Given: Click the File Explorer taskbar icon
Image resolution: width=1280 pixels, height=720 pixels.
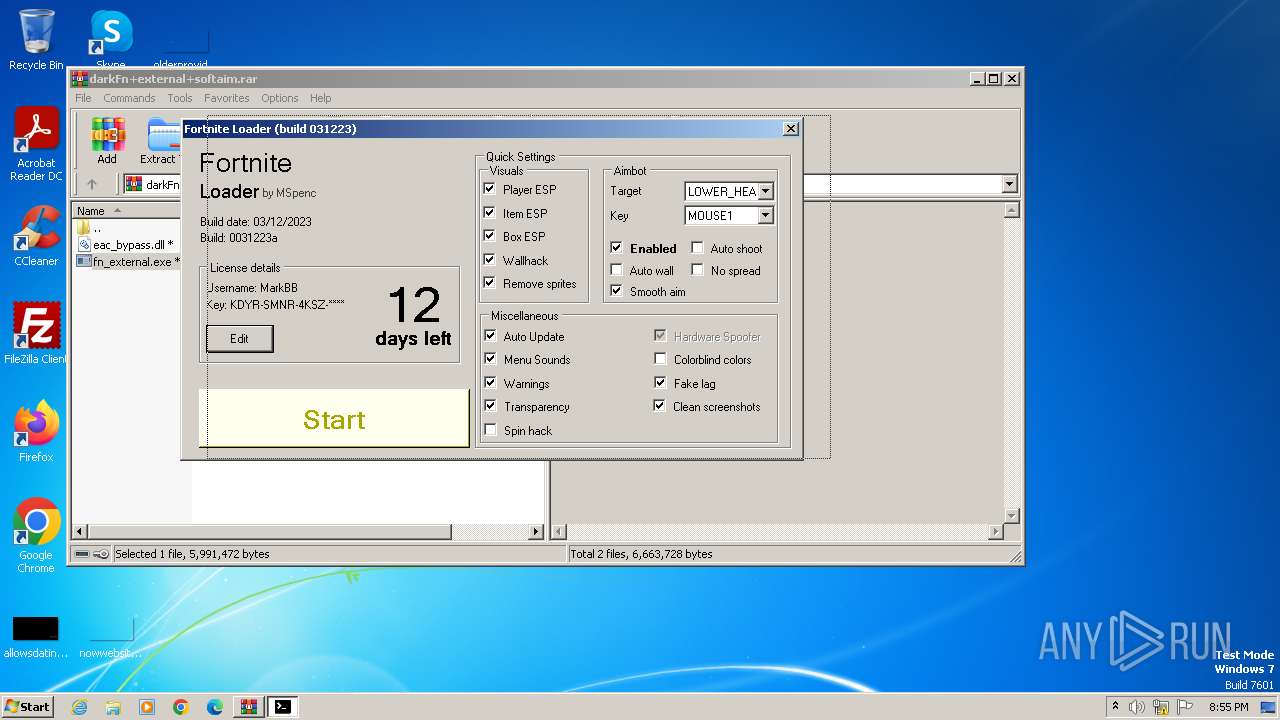Looking at the screenshot, I should pos(113,707).
